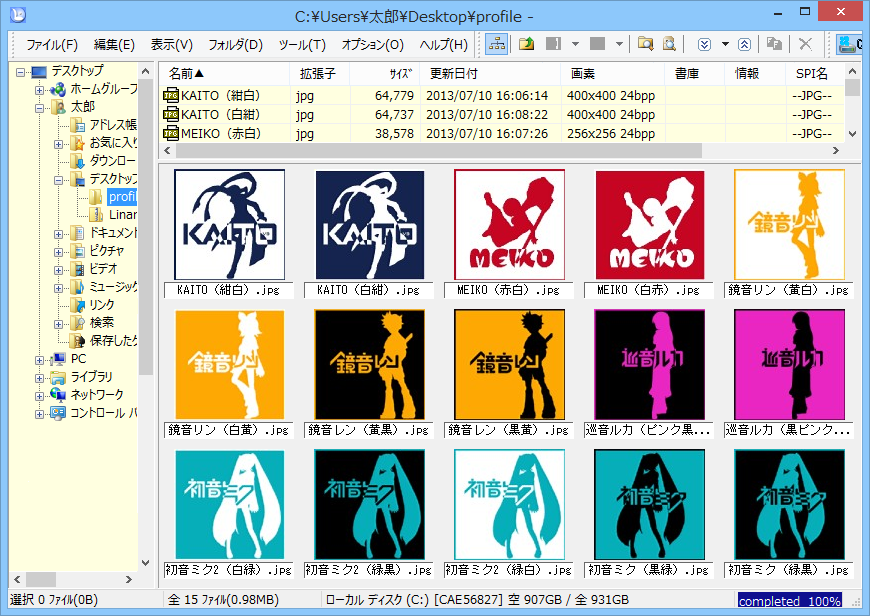Screen dimensions: 870x616
Task: Click the X delete icon on the toolbar
Action: click(x=804, y=45)
